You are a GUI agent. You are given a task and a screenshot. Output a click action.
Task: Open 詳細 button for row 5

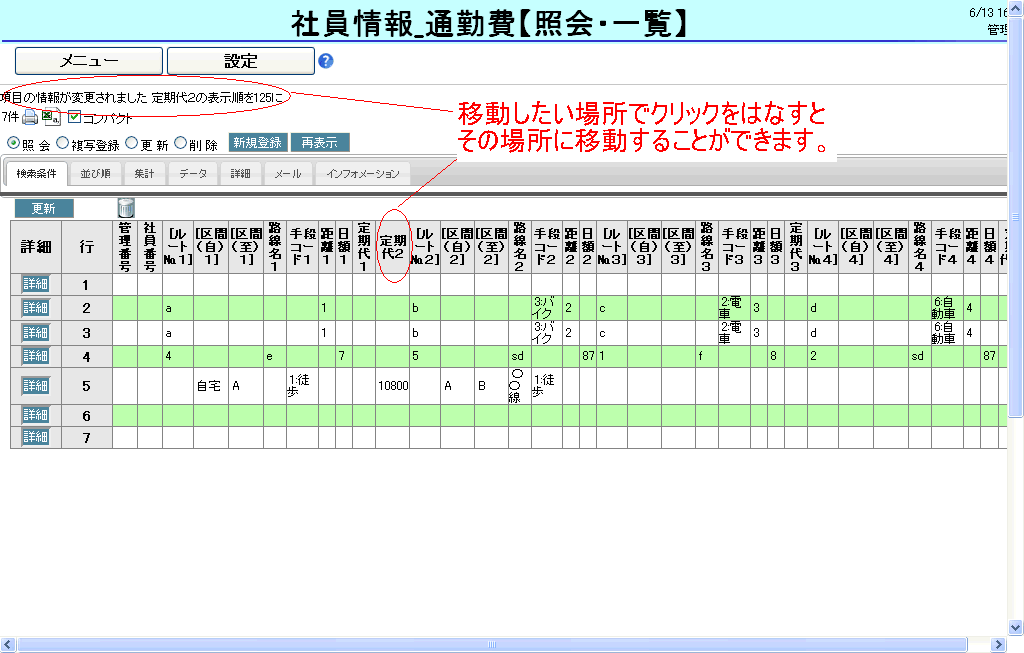[x=35, y=385]
